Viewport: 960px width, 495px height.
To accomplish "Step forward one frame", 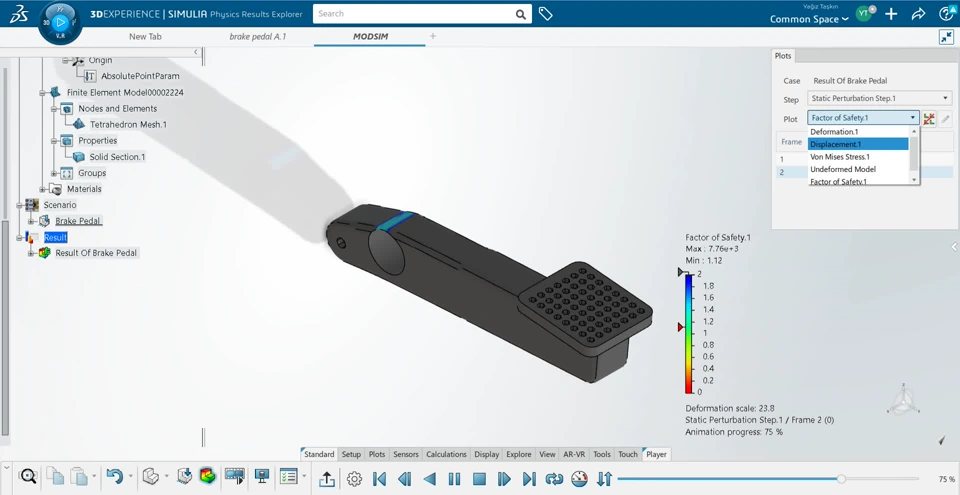I will tap(504, 478).
